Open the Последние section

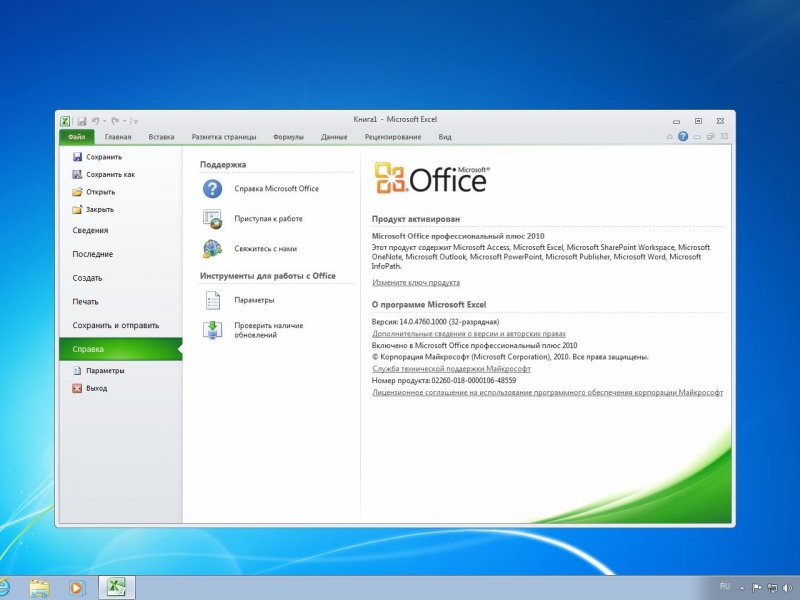[93, 254]
